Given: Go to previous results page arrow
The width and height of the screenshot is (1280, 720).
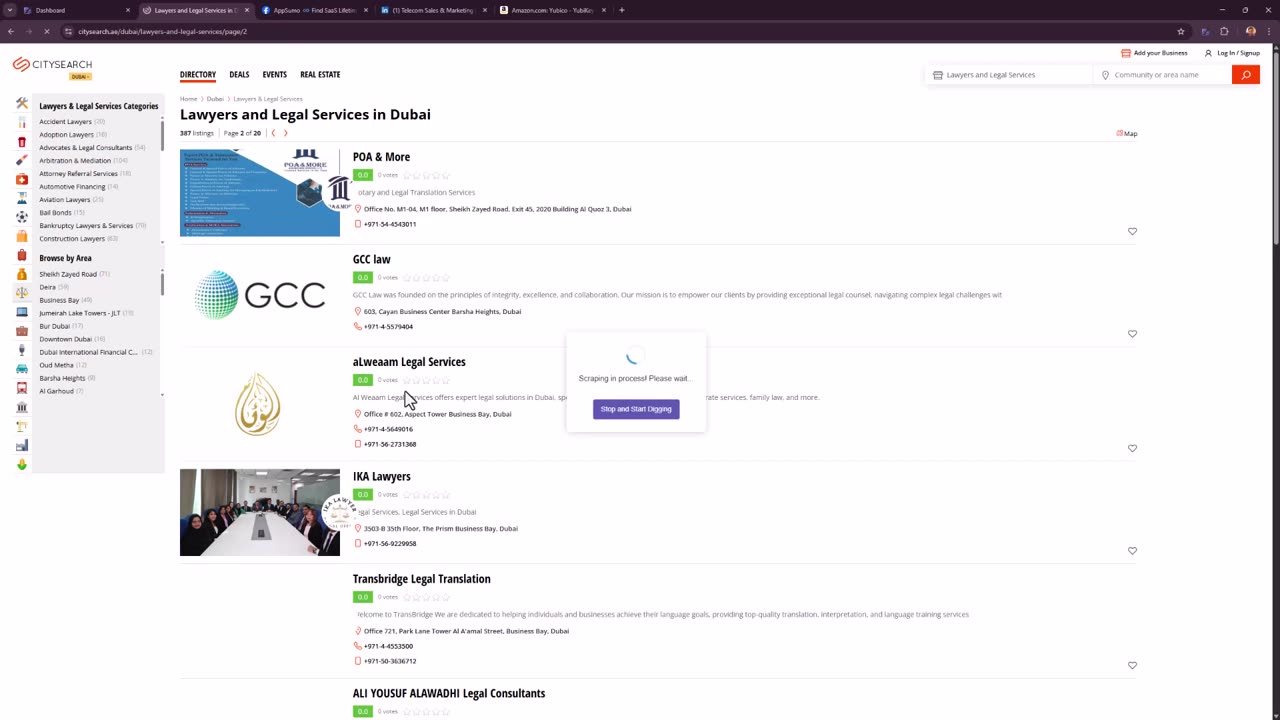Looking at the screenshot, I should [x=273, y=133].
